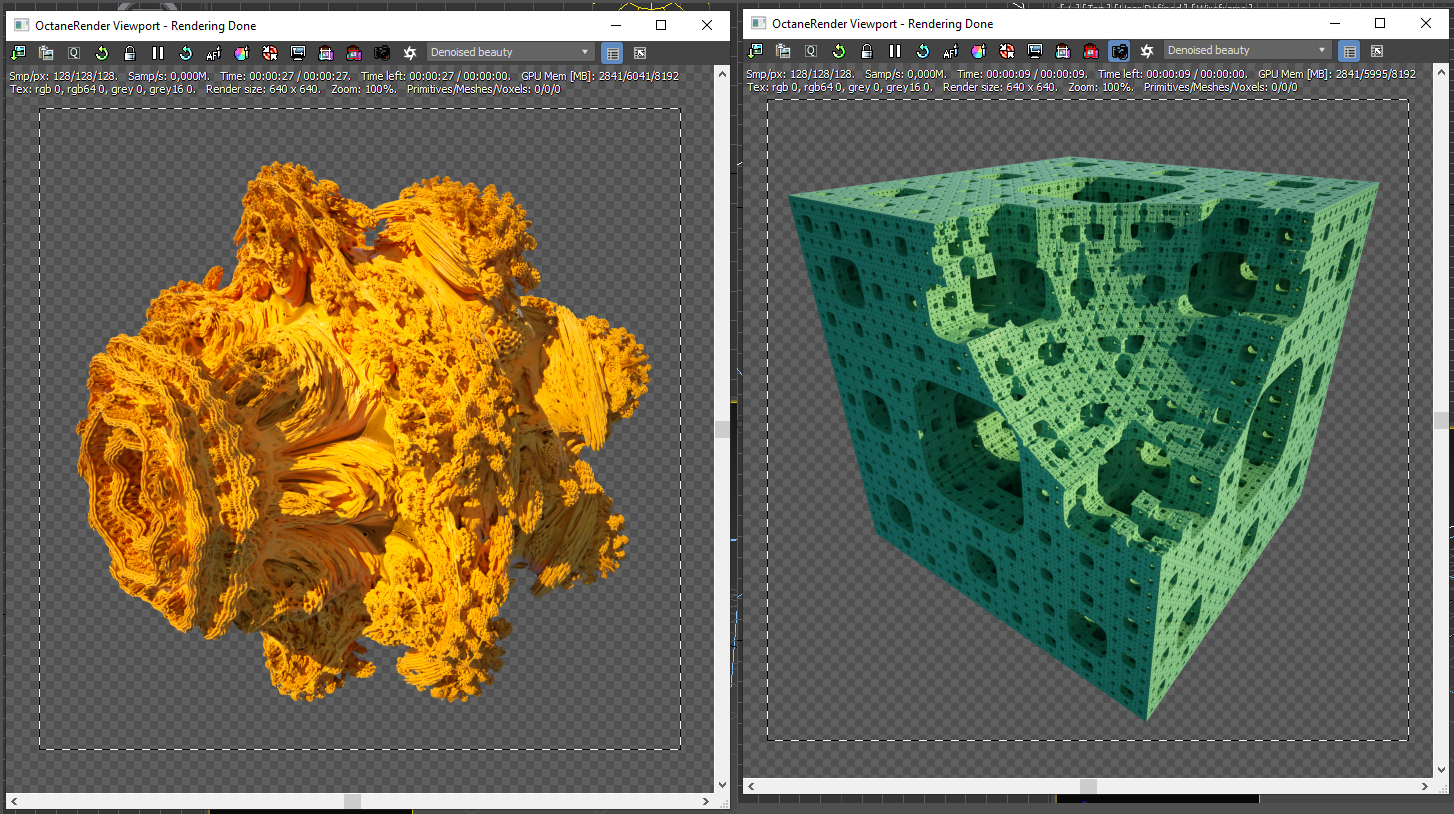Screen dimensions: 1454x814
Task: Toggle the viewport lock in the orange fractal window
Action: 130,52
